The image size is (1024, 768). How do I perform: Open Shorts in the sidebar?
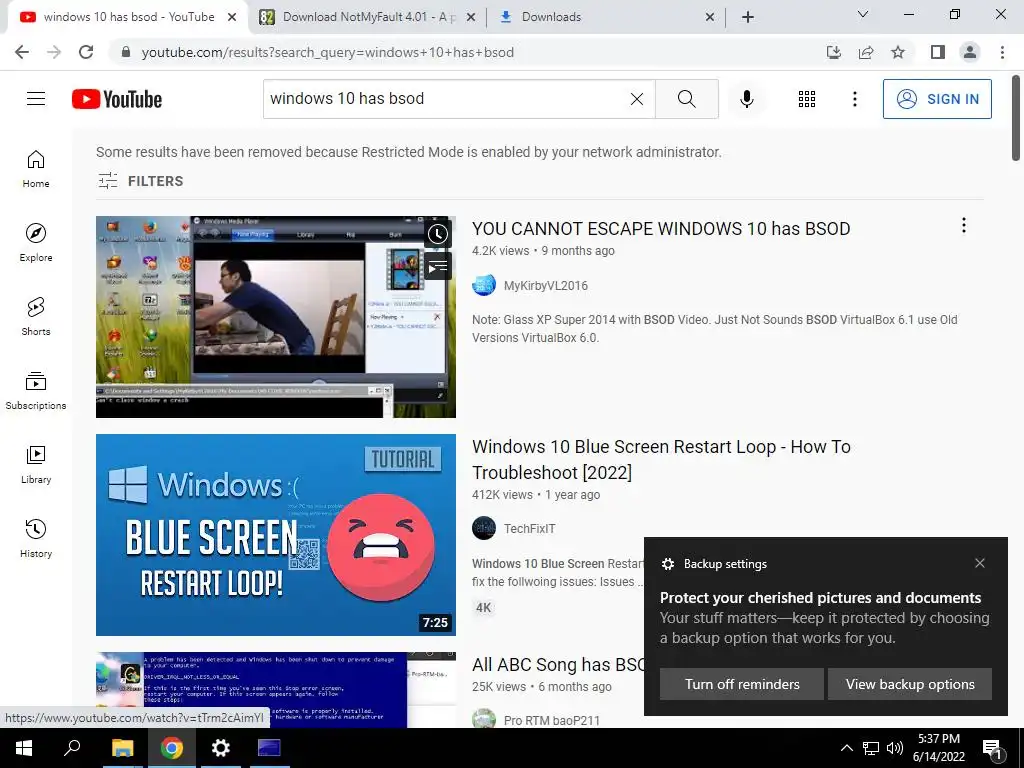pyautogui.click(x=36, y=316)
